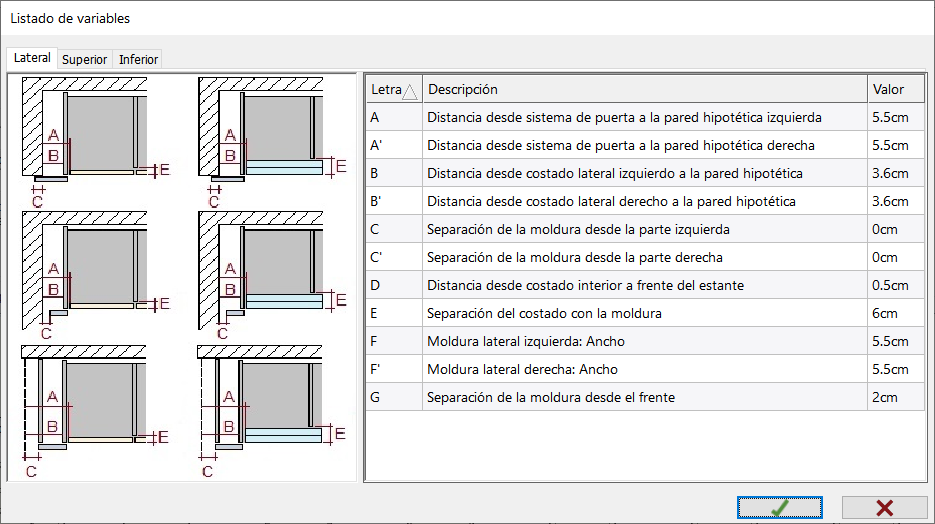Viewport: 935px width, 524px height.
Task: Select row A pared hipotética izquierda
Action: coord(645,117)
